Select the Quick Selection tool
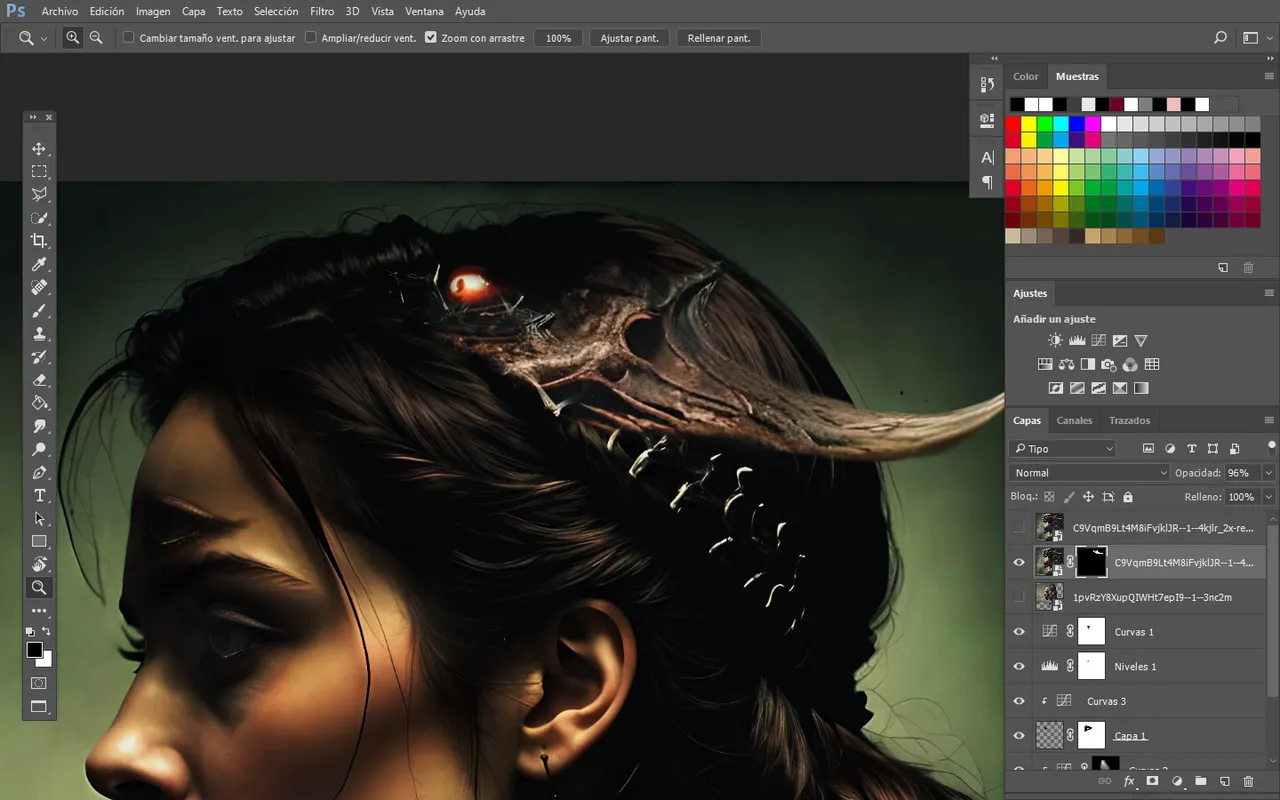This screenshot has width=1280, height=800. click(39, 218)
